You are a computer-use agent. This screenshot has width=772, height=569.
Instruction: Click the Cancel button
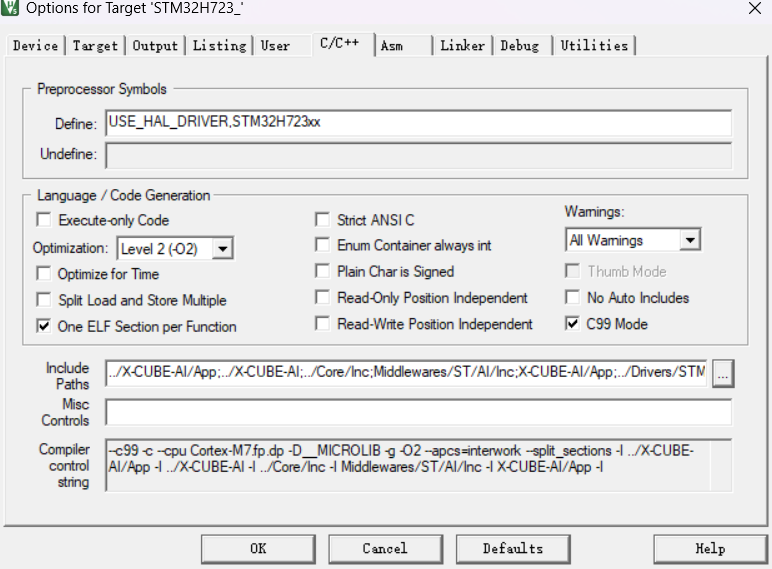point(385,549)
